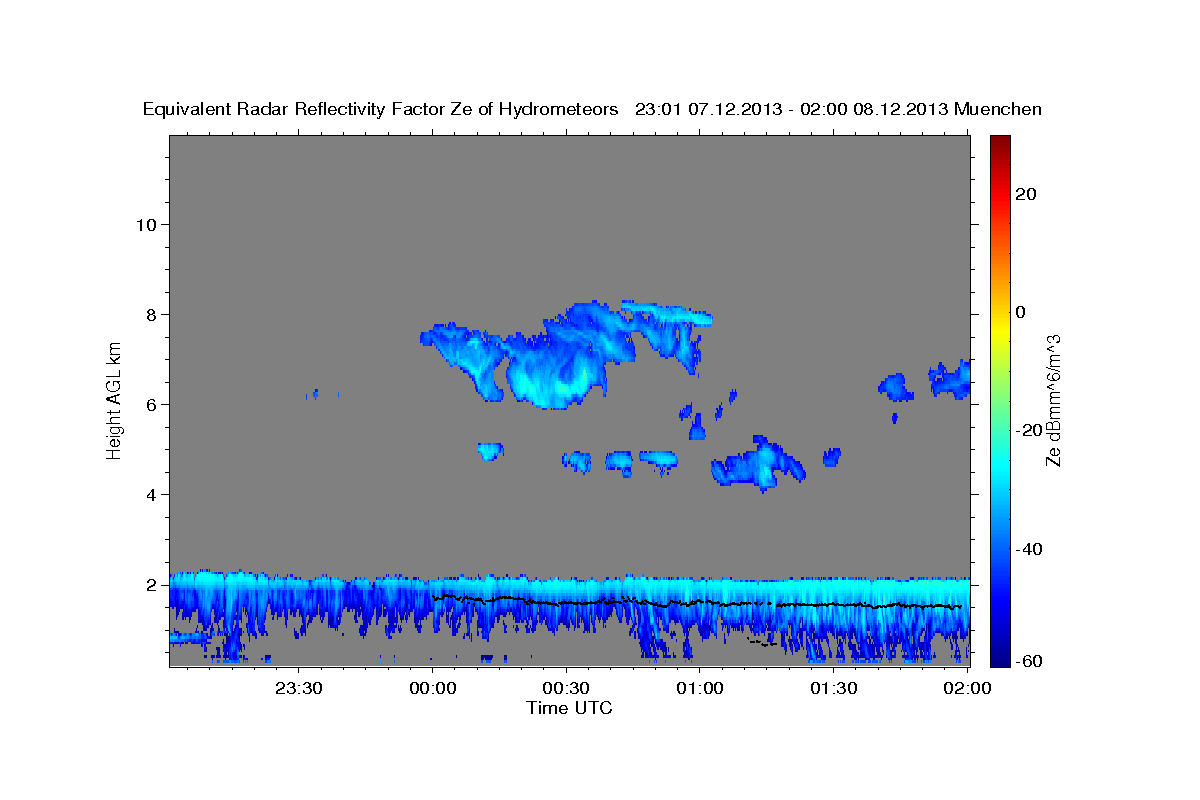Click the height tick label '2'
Viewport: 1200px width, 800px height.
[x=151, y=584]
